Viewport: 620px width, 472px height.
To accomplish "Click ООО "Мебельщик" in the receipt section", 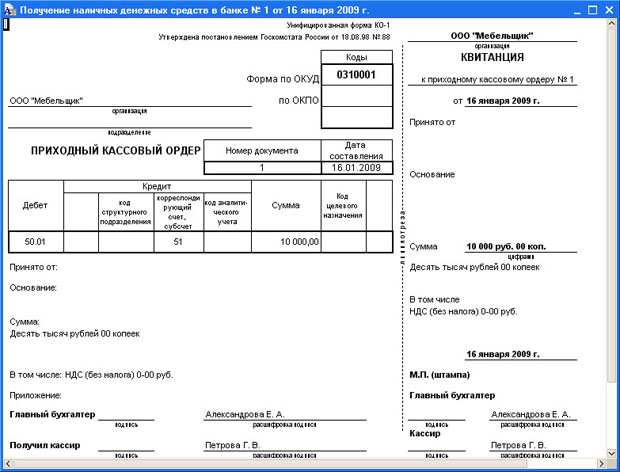I will point(492,36).
